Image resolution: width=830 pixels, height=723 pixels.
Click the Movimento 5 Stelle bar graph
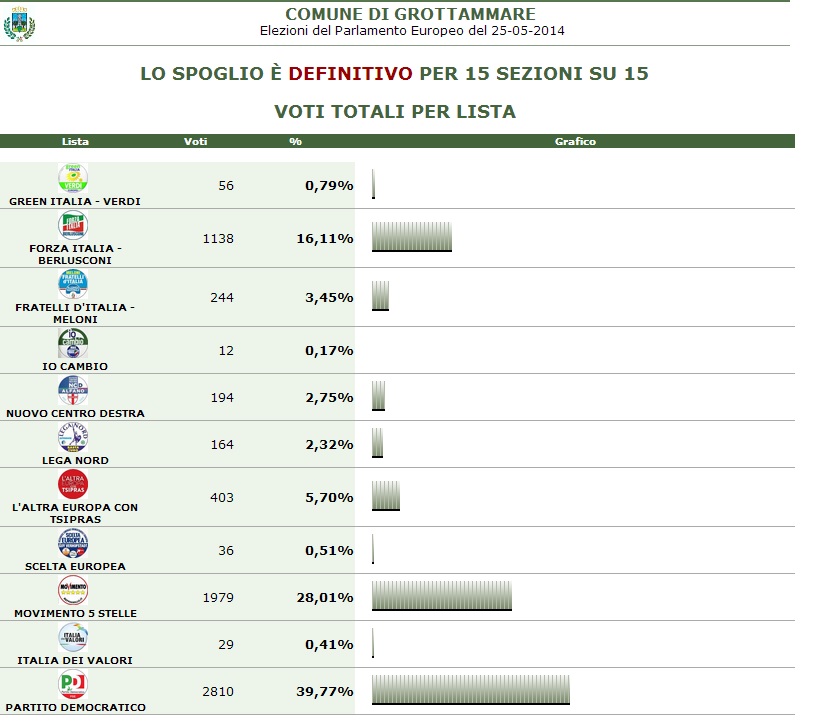441,595
